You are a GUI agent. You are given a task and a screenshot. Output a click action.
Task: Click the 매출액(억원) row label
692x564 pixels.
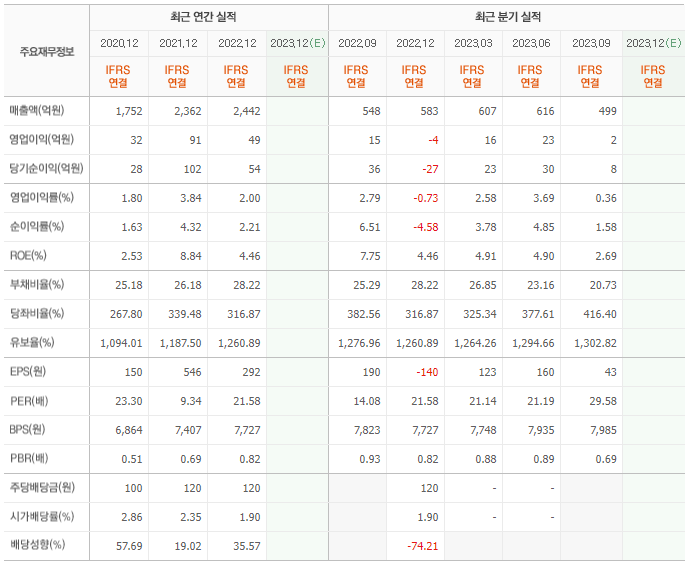(37, 110)
